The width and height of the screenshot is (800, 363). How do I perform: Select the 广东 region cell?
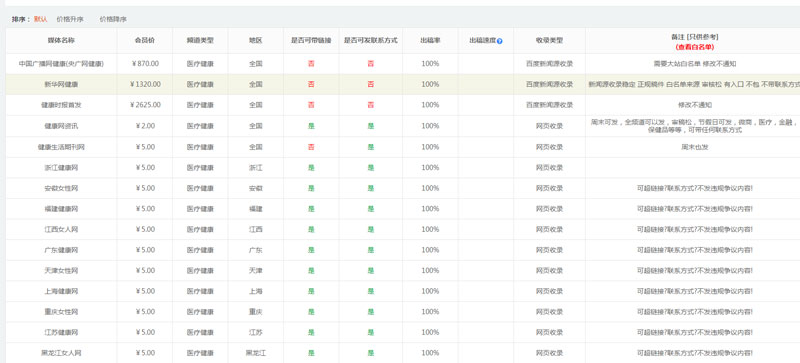tap(256, 250)
